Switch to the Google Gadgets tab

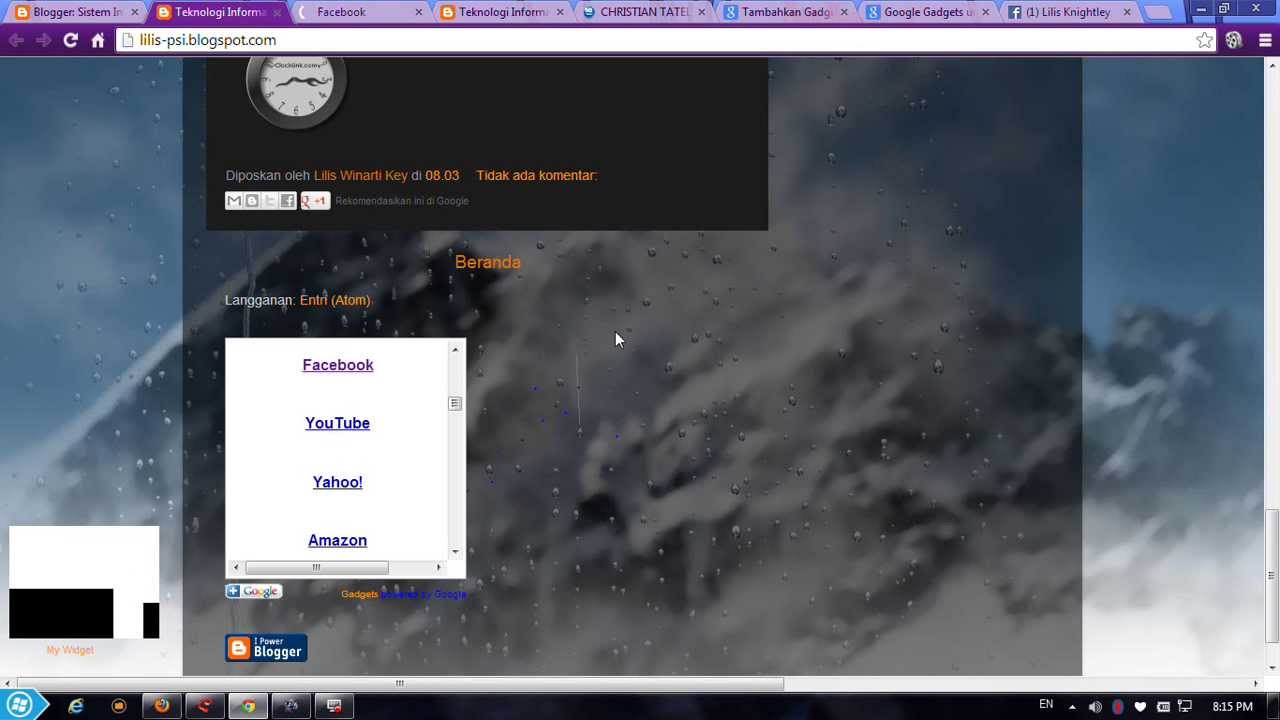(929, 12)
